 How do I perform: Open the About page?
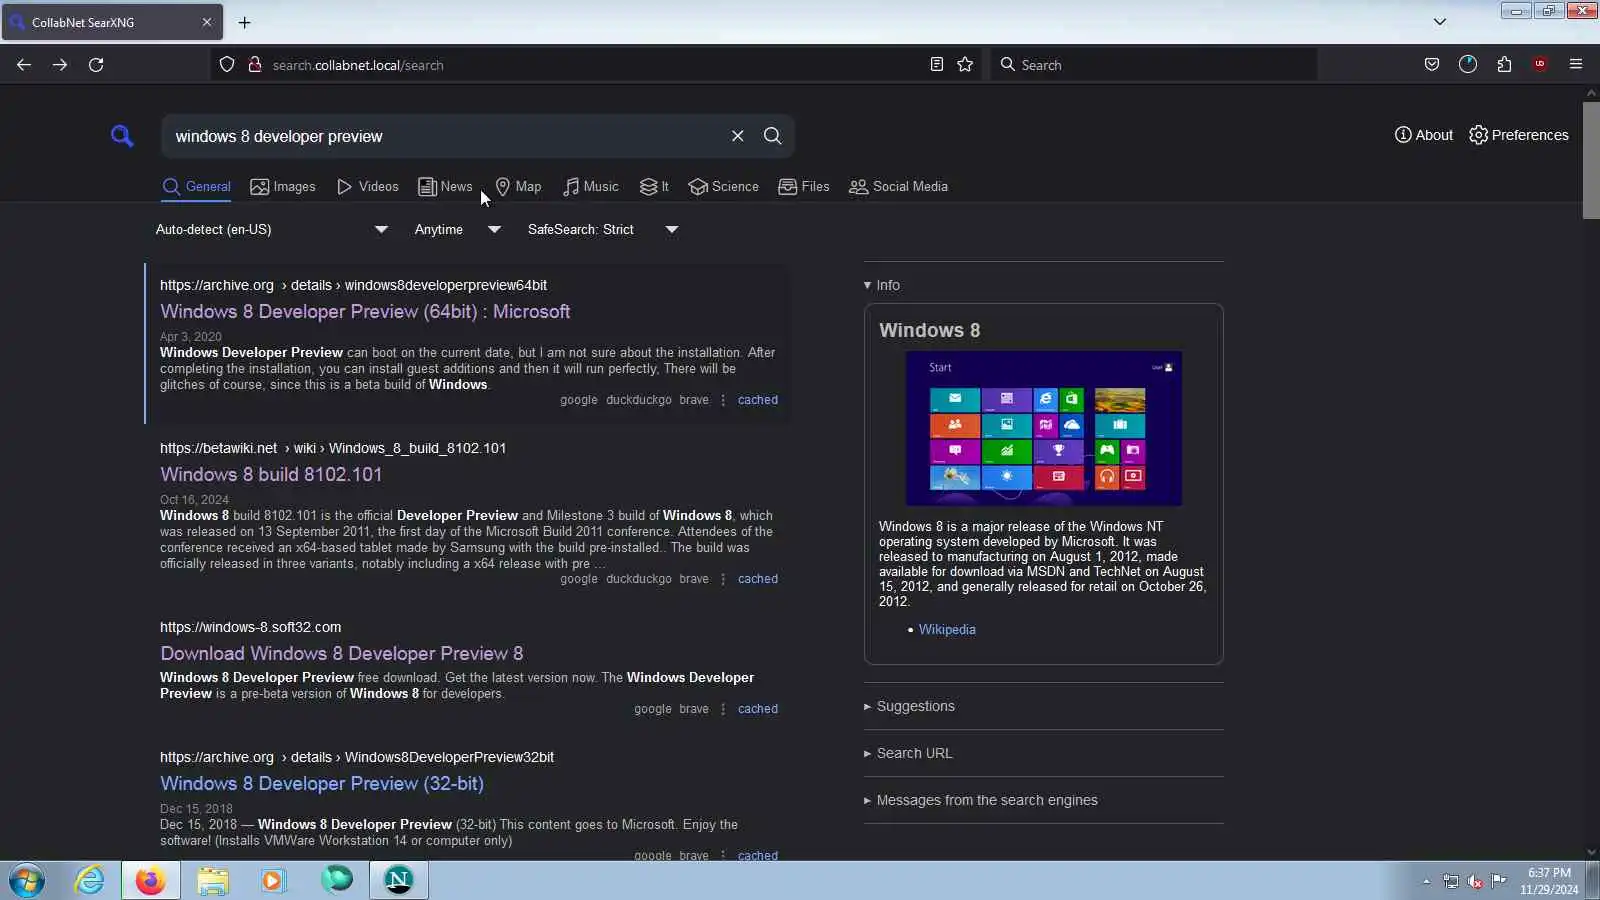pos(1424,135)
